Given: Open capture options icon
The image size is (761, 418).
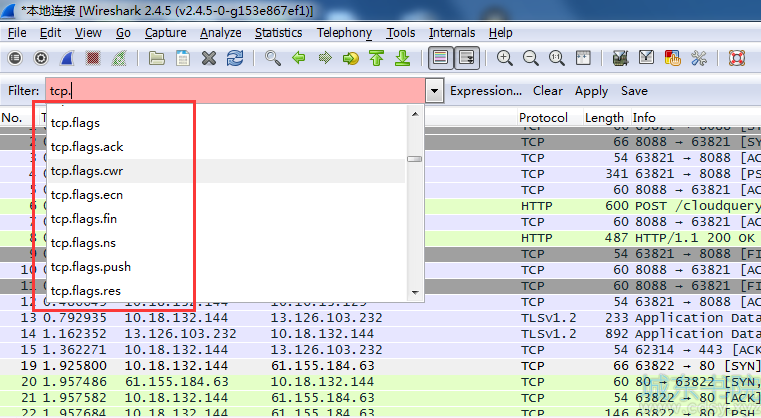Looking at the screenshot, I should 41,58.
